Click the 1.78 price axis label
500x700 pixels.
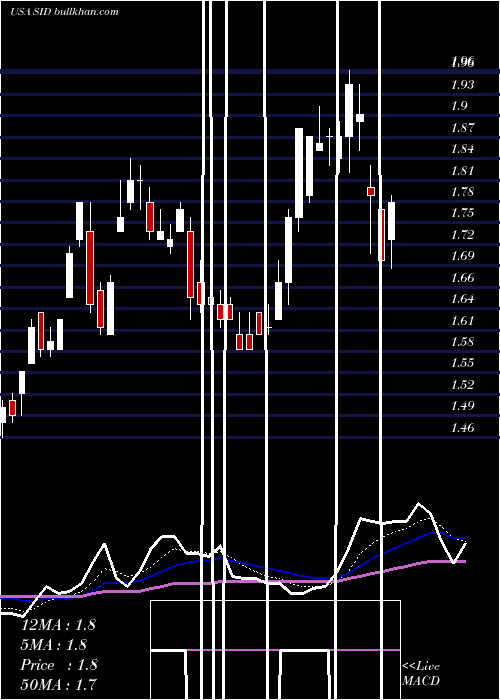pos(462,192)
